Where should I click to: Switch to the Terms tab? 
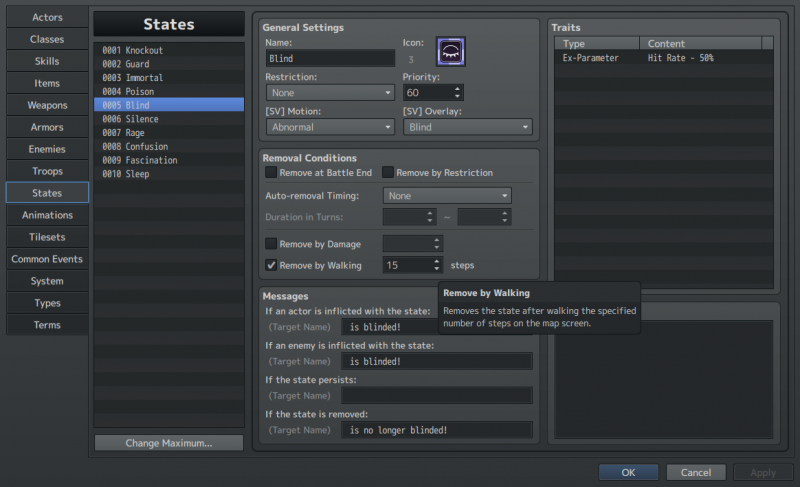tap(47, 324)
